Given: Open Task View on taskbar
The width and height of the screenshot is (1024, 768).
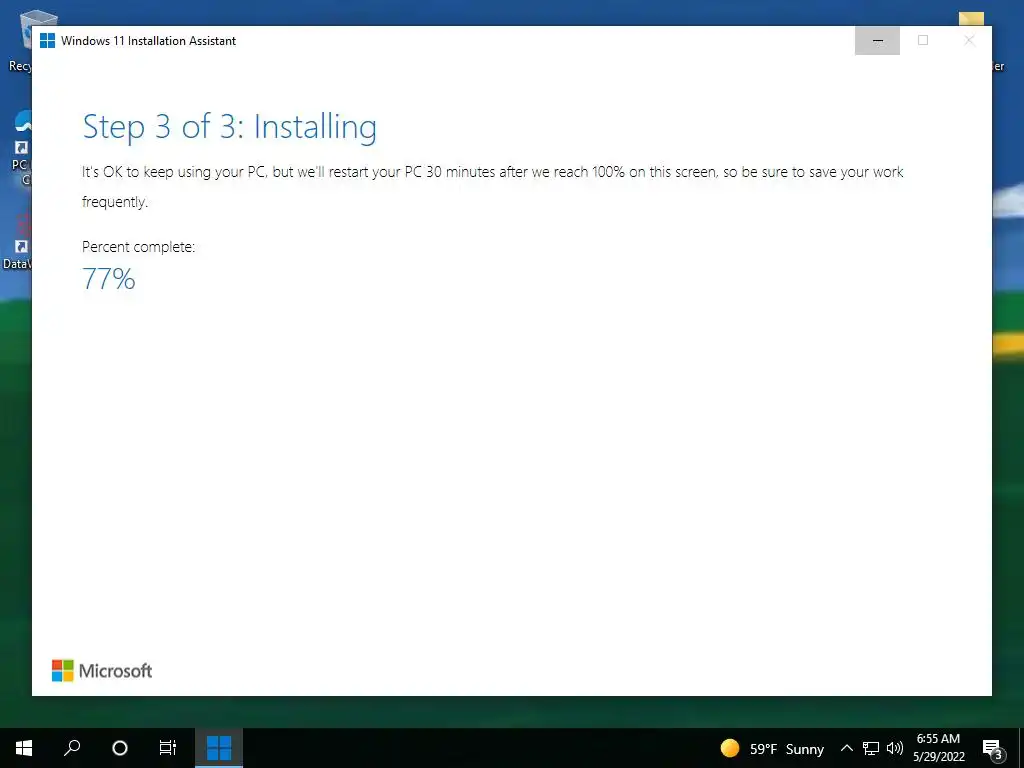Looking at the screenshot, I should tap(168, 748).
